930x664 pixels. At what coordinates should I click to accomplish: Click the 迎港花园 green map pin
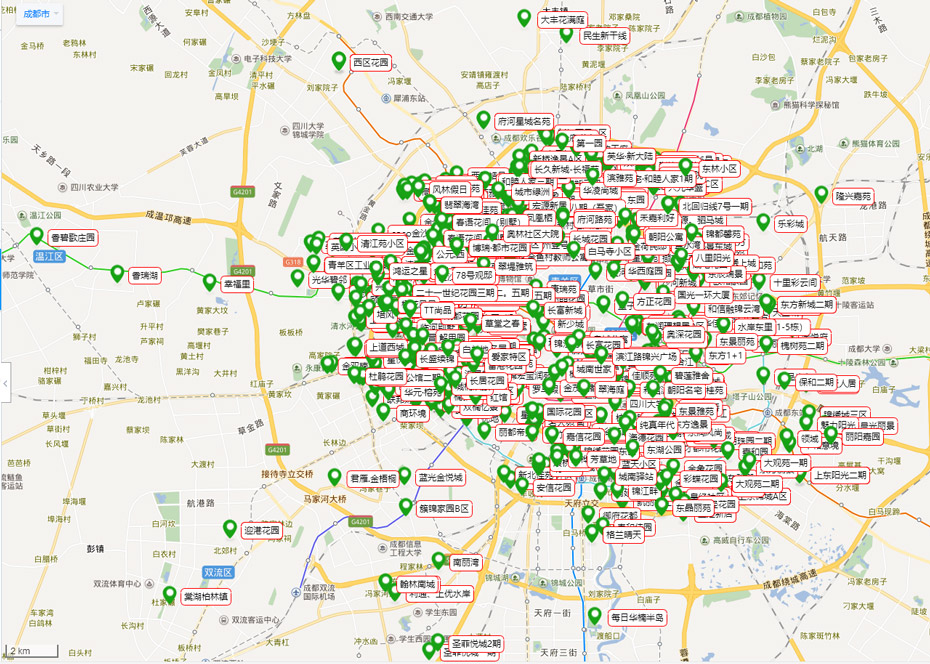230,529
